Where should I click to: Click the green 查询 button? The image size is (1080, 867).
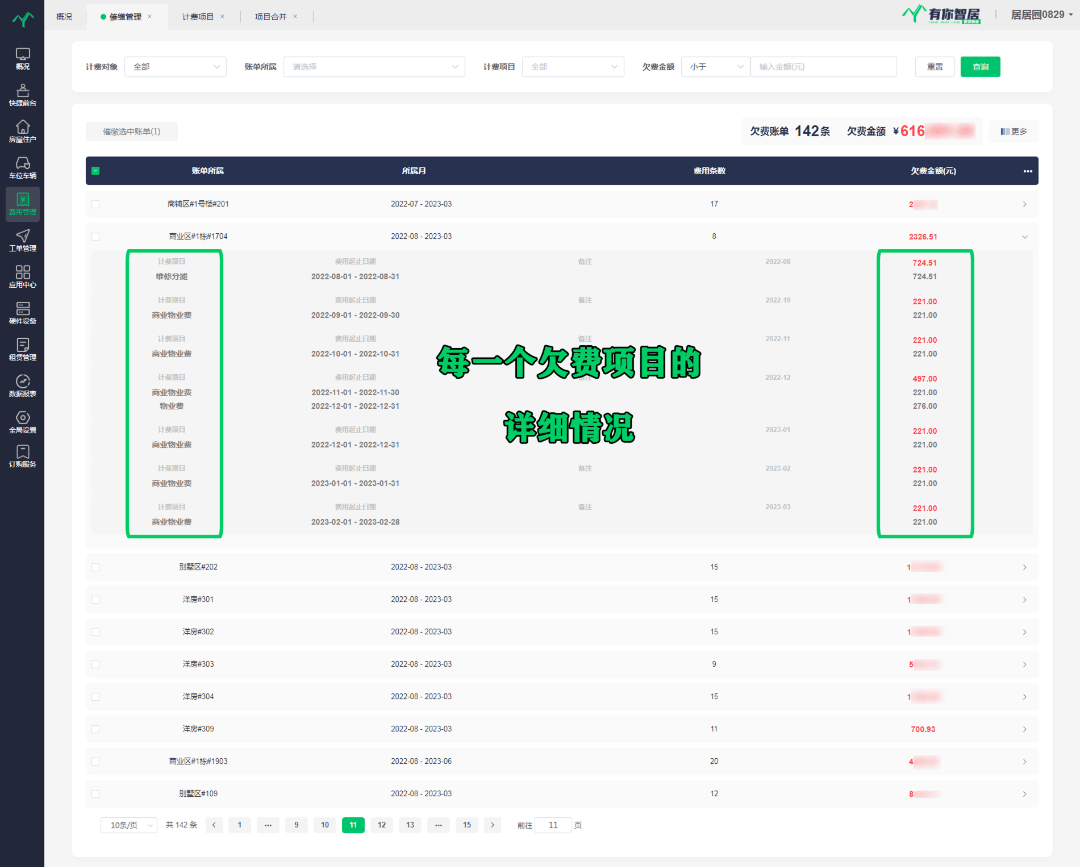tap(980, 67)
